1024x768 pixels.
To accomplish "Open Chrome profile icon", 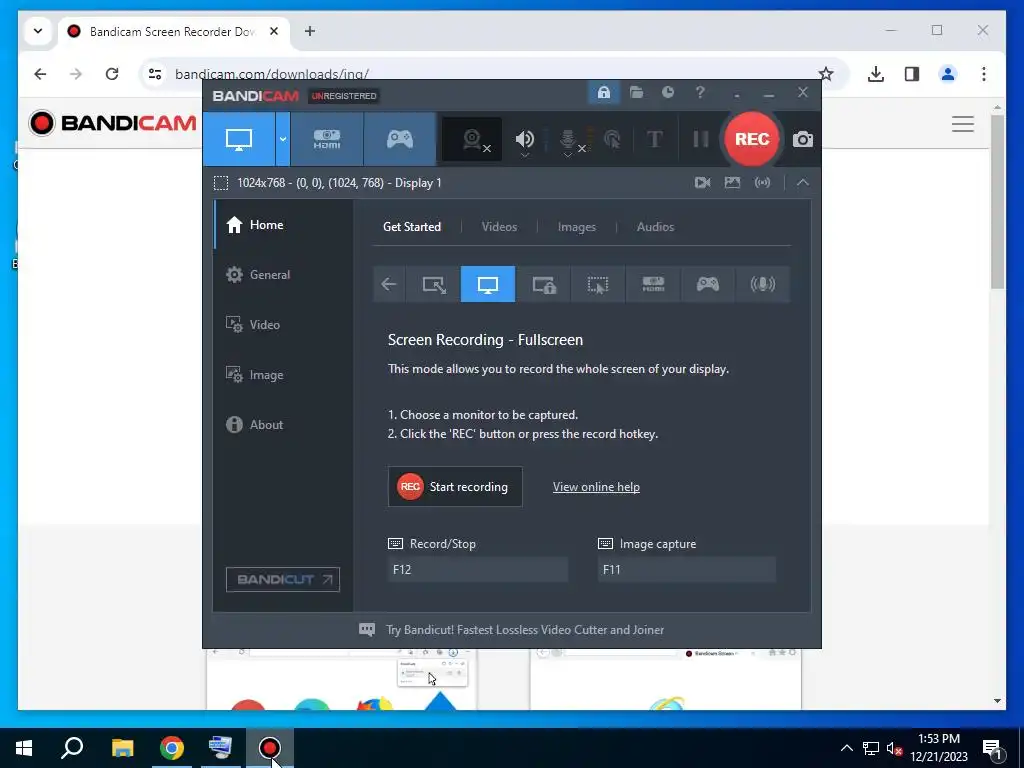I will [948, 74].
